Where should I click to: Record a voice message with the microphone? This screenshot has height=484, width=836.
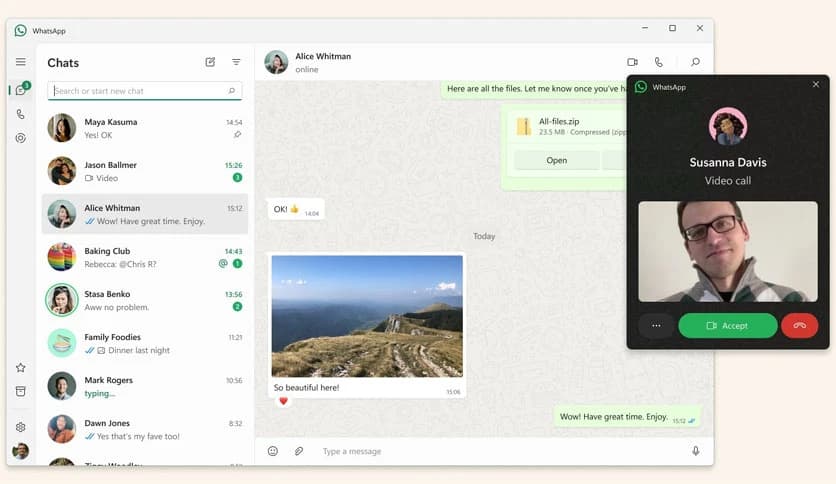tap(696, 451)
